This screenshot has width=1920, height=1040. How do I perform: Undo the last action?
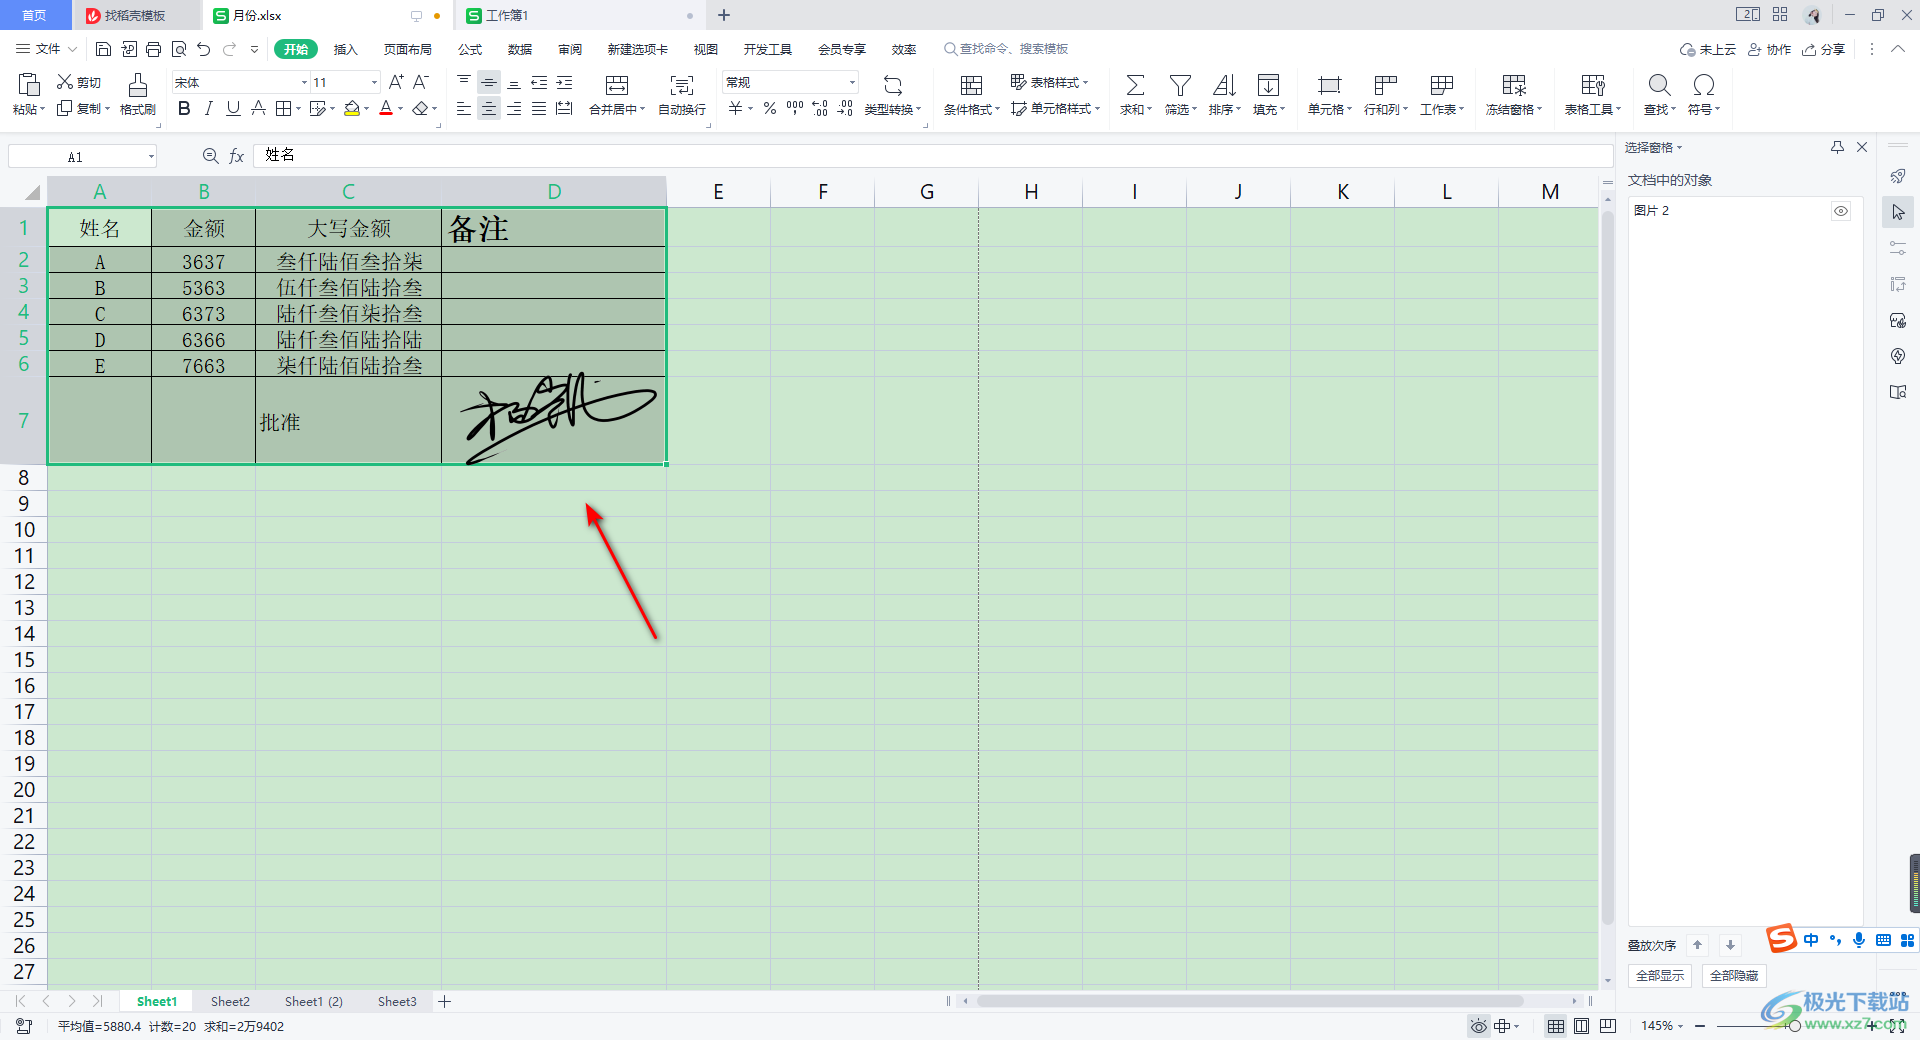coord(204,49)
